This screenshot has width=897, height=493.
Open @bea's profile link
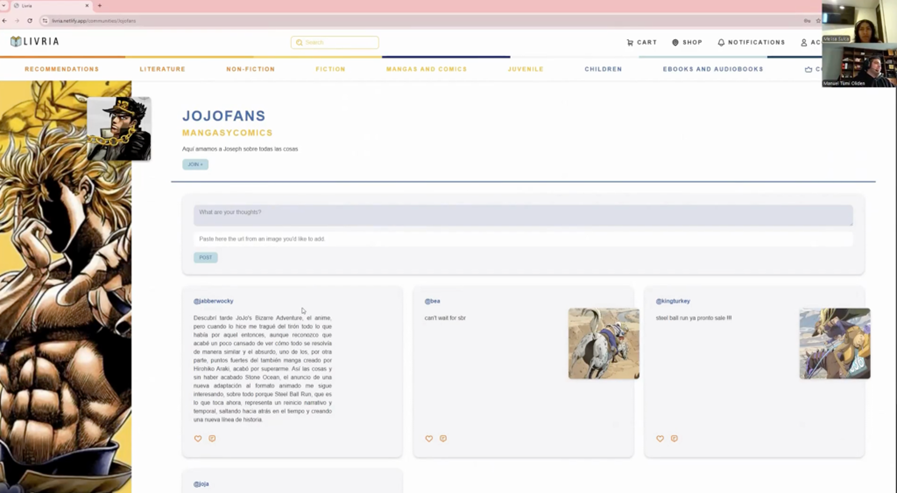(x=432, y=301)
